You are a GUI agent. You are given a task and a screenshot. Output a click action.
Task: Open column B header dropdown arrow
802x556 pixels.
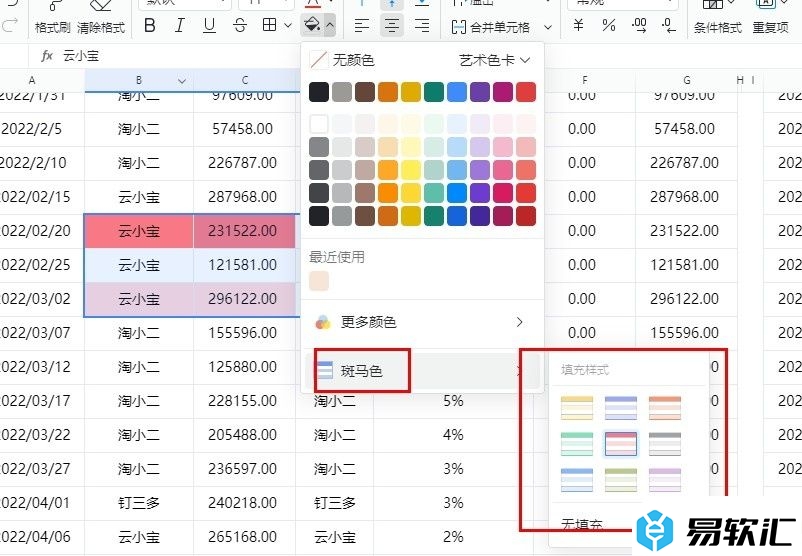(x=182, y=81)
